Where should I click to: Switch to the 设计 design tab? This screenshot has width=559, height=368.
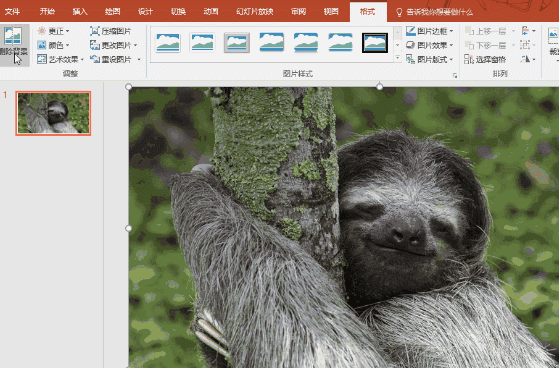(x=145, y=12)
